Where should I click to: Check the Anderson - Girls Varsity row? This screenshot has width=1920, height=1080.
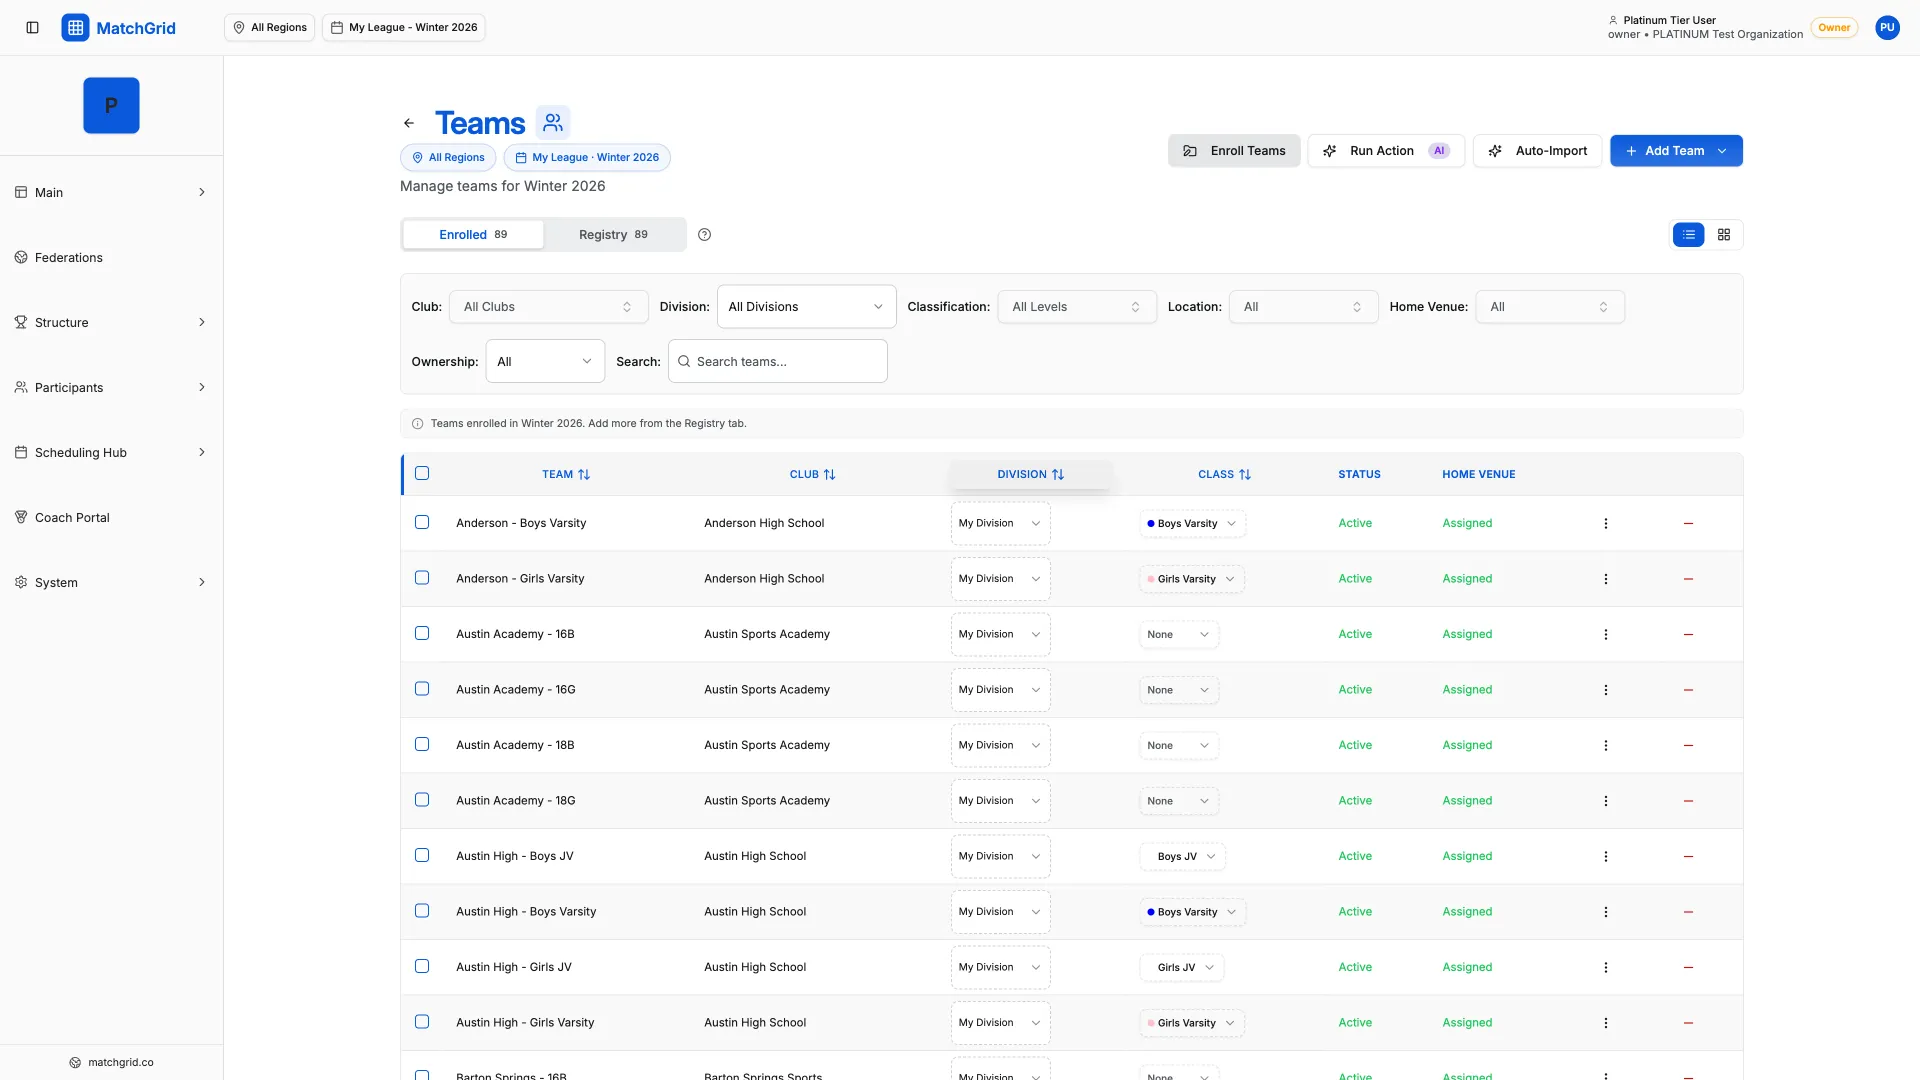(422, 578)
